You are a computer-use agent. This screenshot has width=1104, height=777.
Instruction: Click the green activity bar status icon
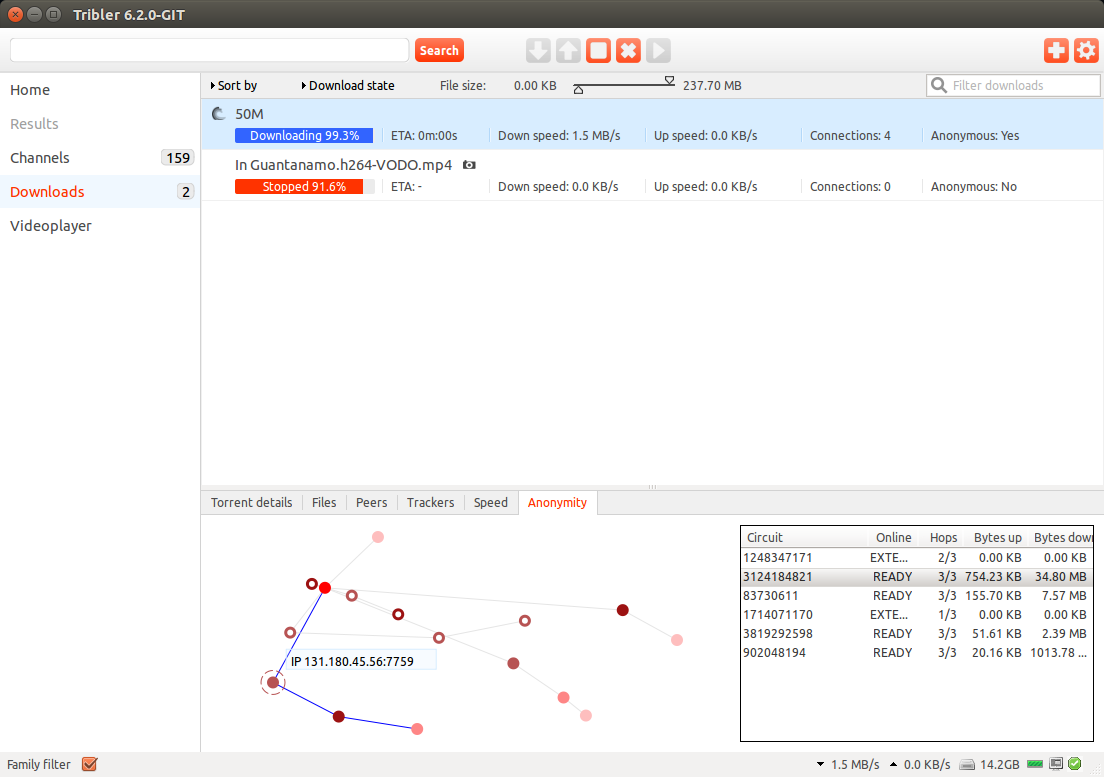point(1035,764)
